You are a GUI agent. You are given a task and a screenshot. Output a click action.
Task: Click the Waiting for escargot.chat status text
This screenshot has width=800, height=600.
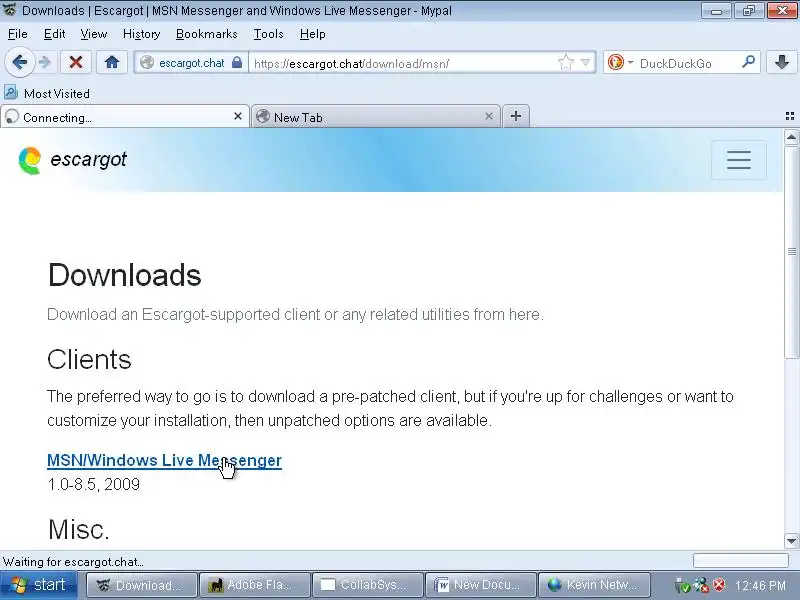coord(73,562)
